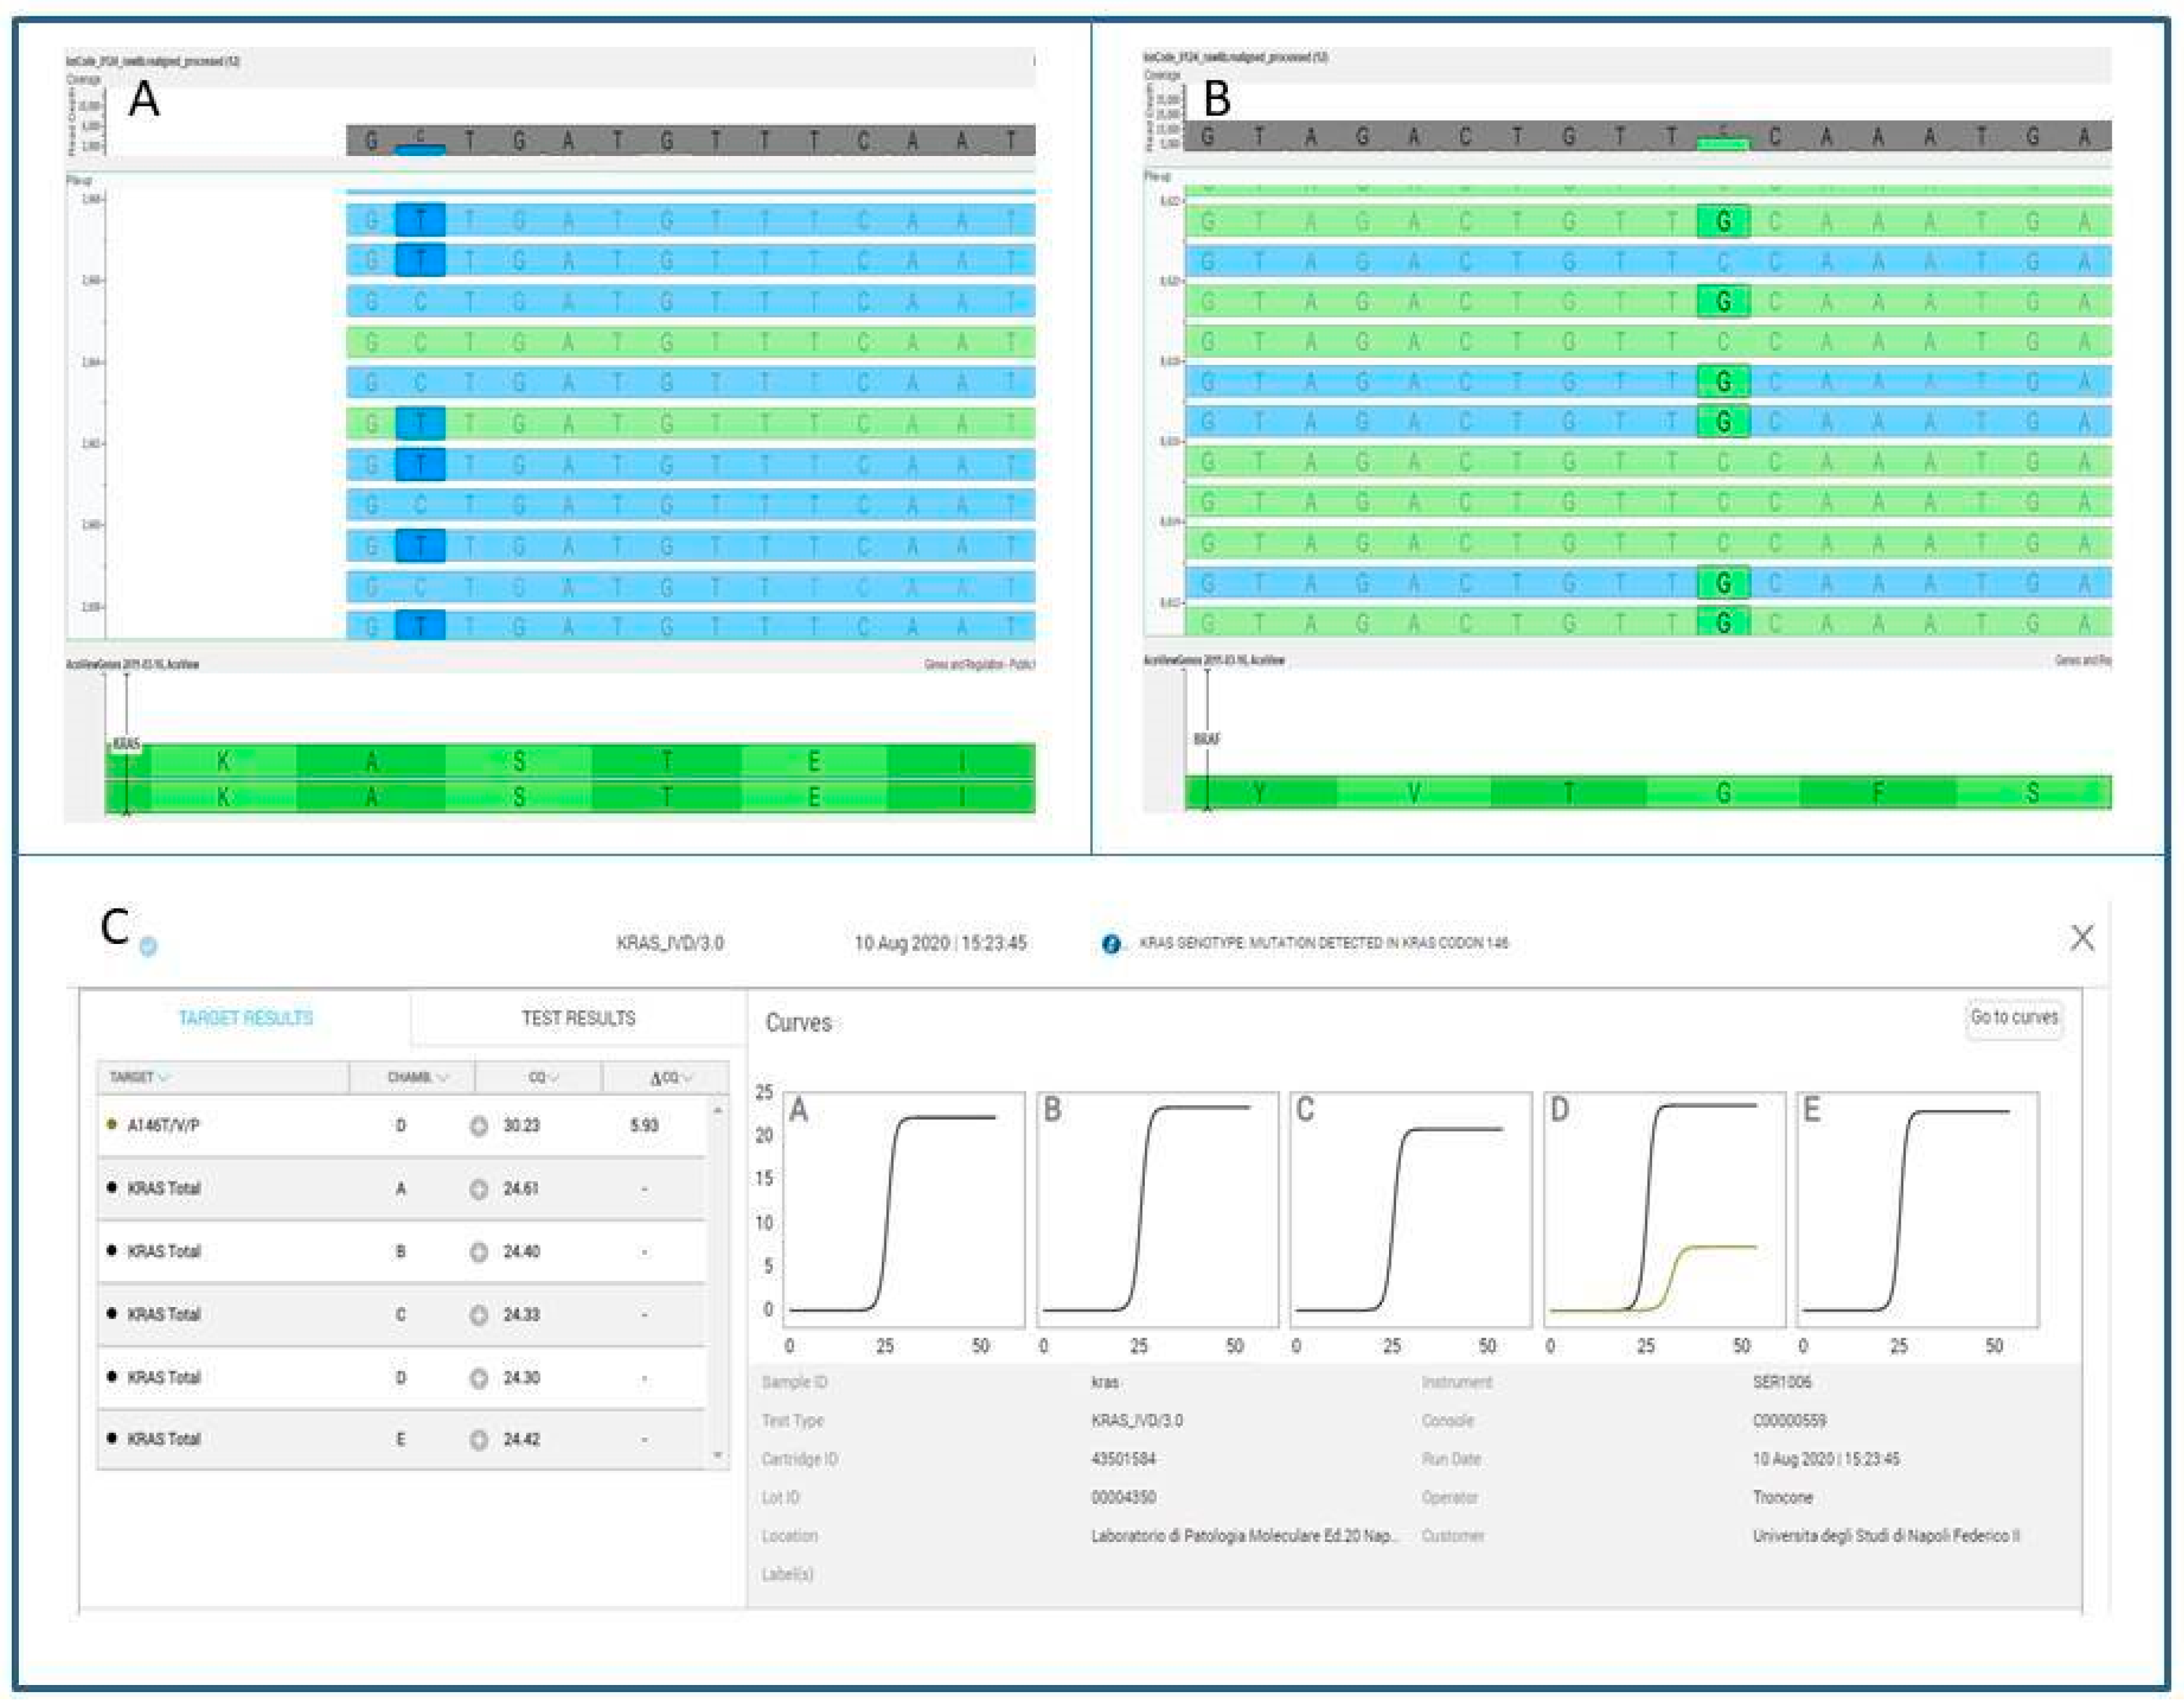
Task: Click the Location value Laboratorio di Patologia Molecolare
Action: (x=1244, y=1535)
